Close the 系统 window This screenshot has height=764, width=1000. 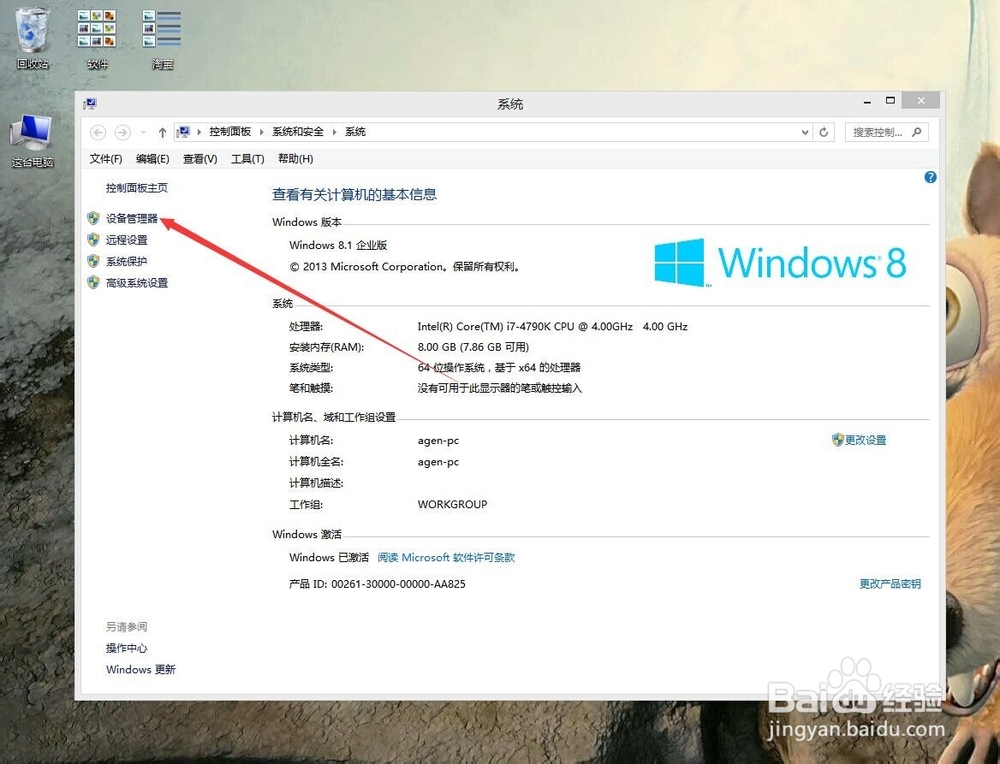(921, 100)
